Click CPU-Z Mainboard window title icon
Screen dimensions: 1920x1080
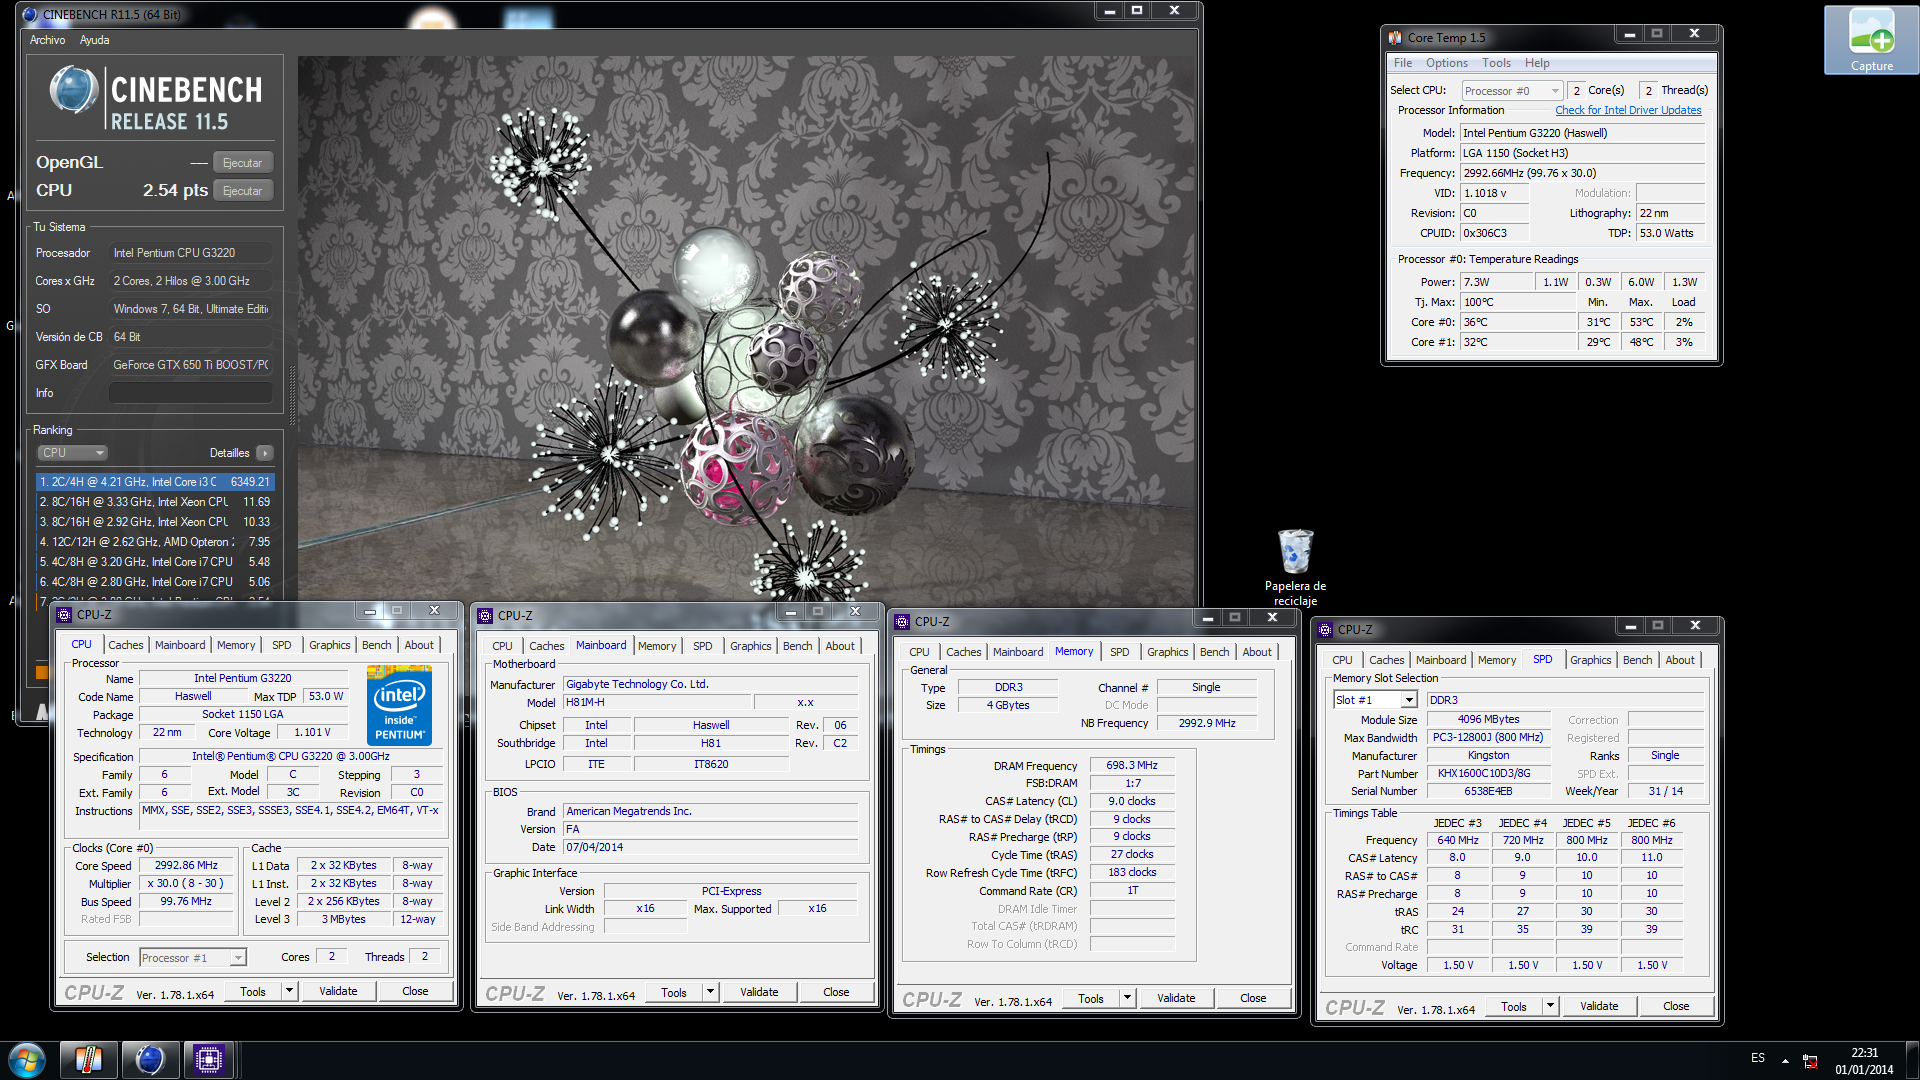[485, 616]
